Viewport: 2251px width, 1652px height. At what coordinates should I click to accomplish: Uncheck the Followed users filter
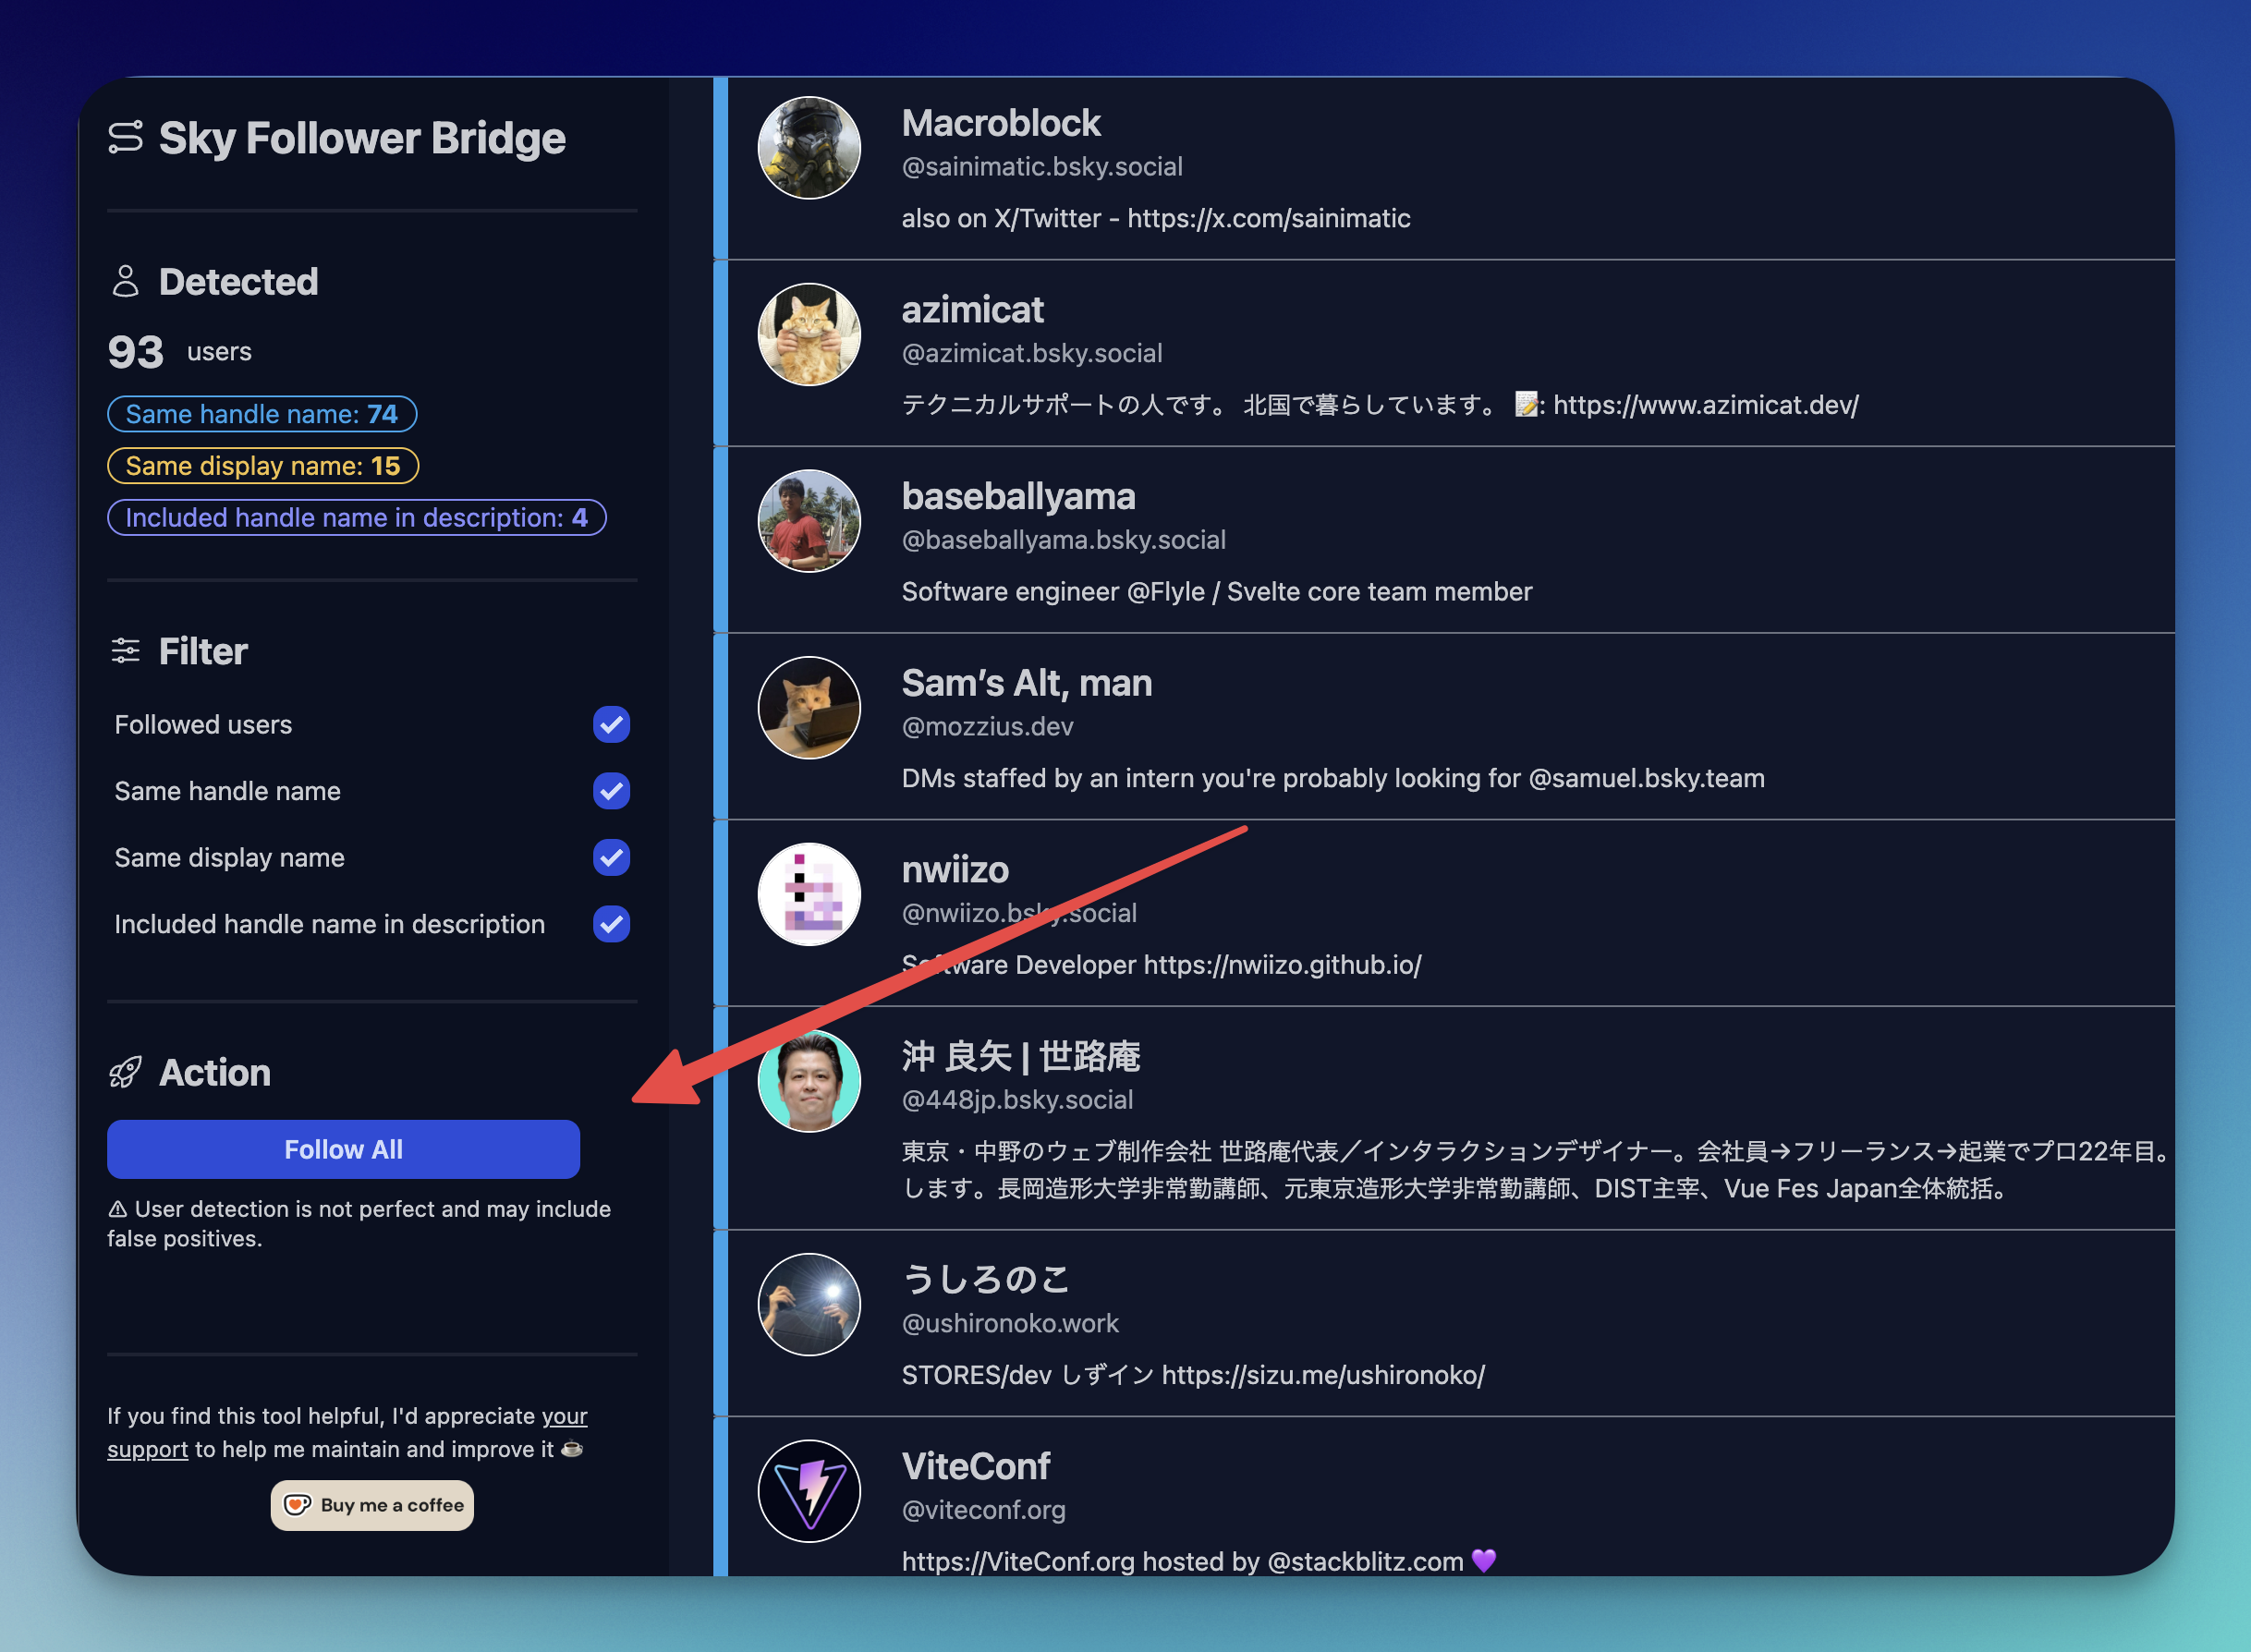tap(611, 725)
